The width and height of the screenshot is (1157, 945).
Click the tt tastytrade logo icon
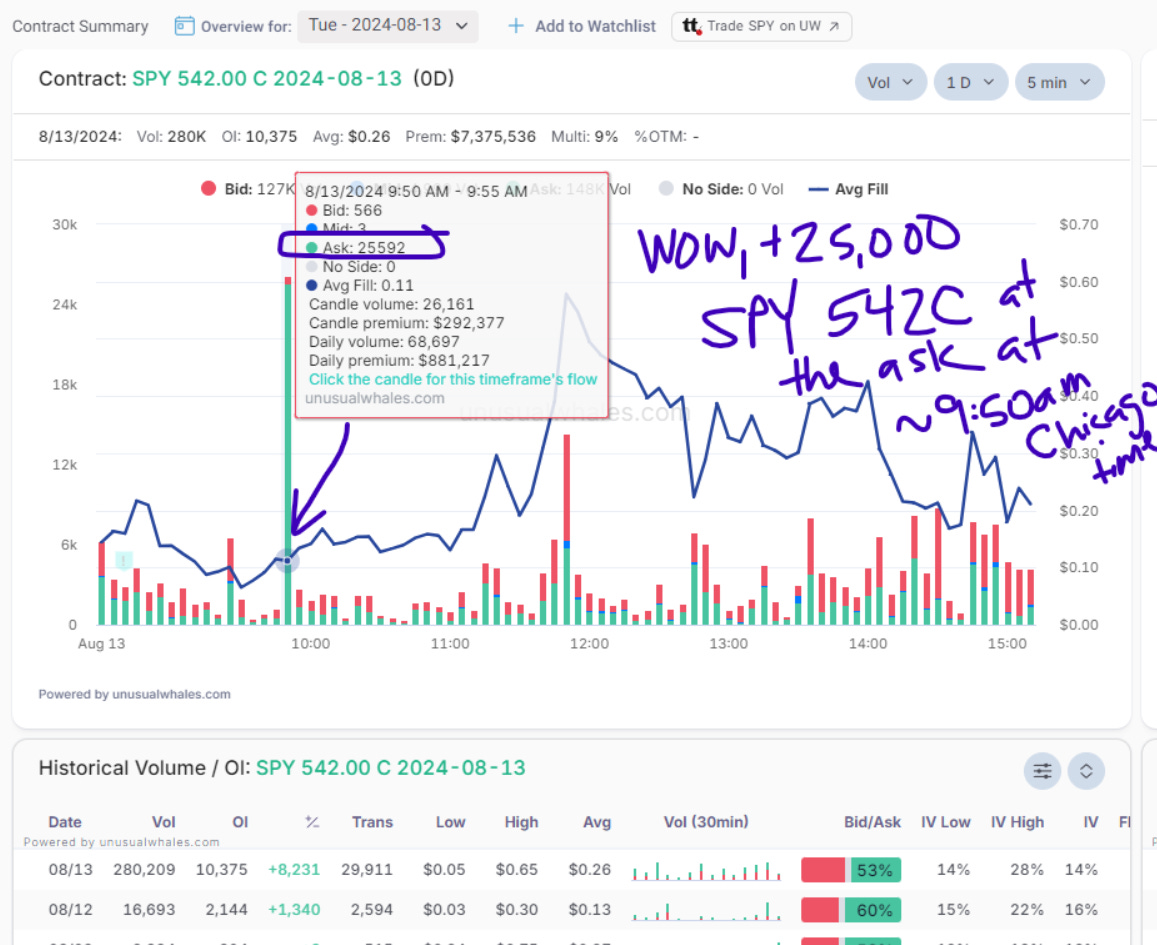coord(691,27)
